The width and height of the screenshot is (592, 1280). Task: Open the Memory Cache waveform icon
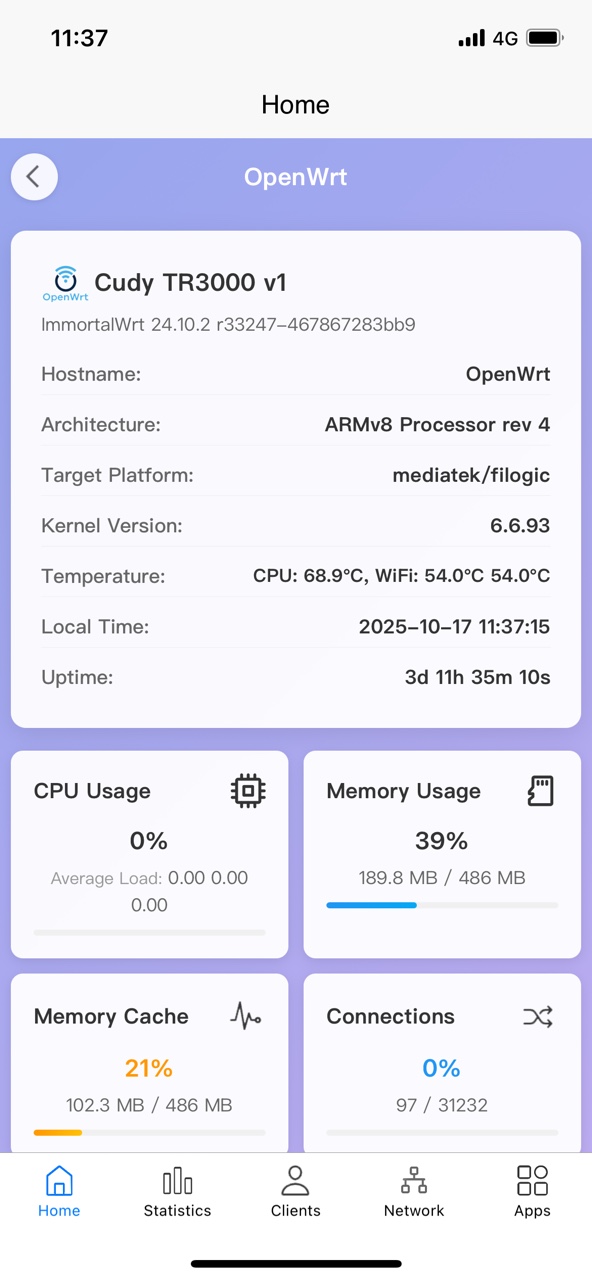[x=244, y=1016]
